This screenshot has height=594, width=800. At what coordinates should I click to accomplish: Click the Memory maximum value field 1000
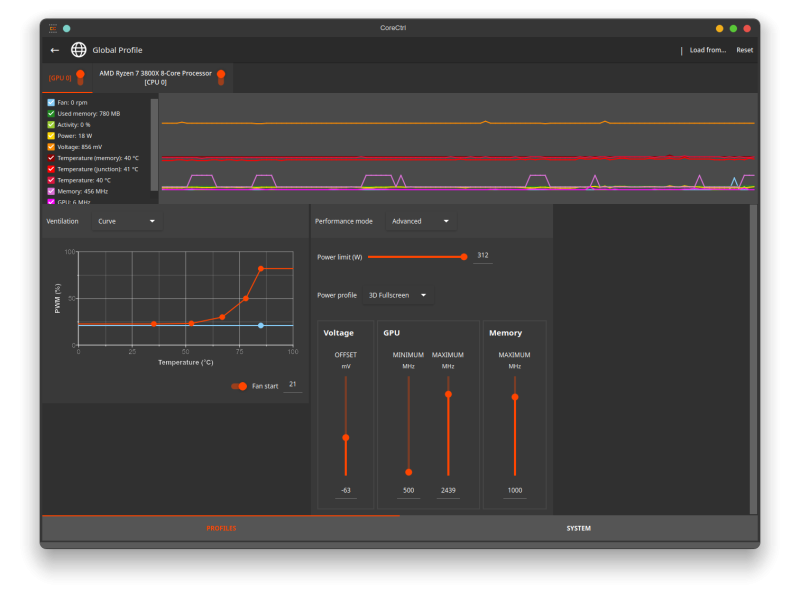tap(515, 491)
